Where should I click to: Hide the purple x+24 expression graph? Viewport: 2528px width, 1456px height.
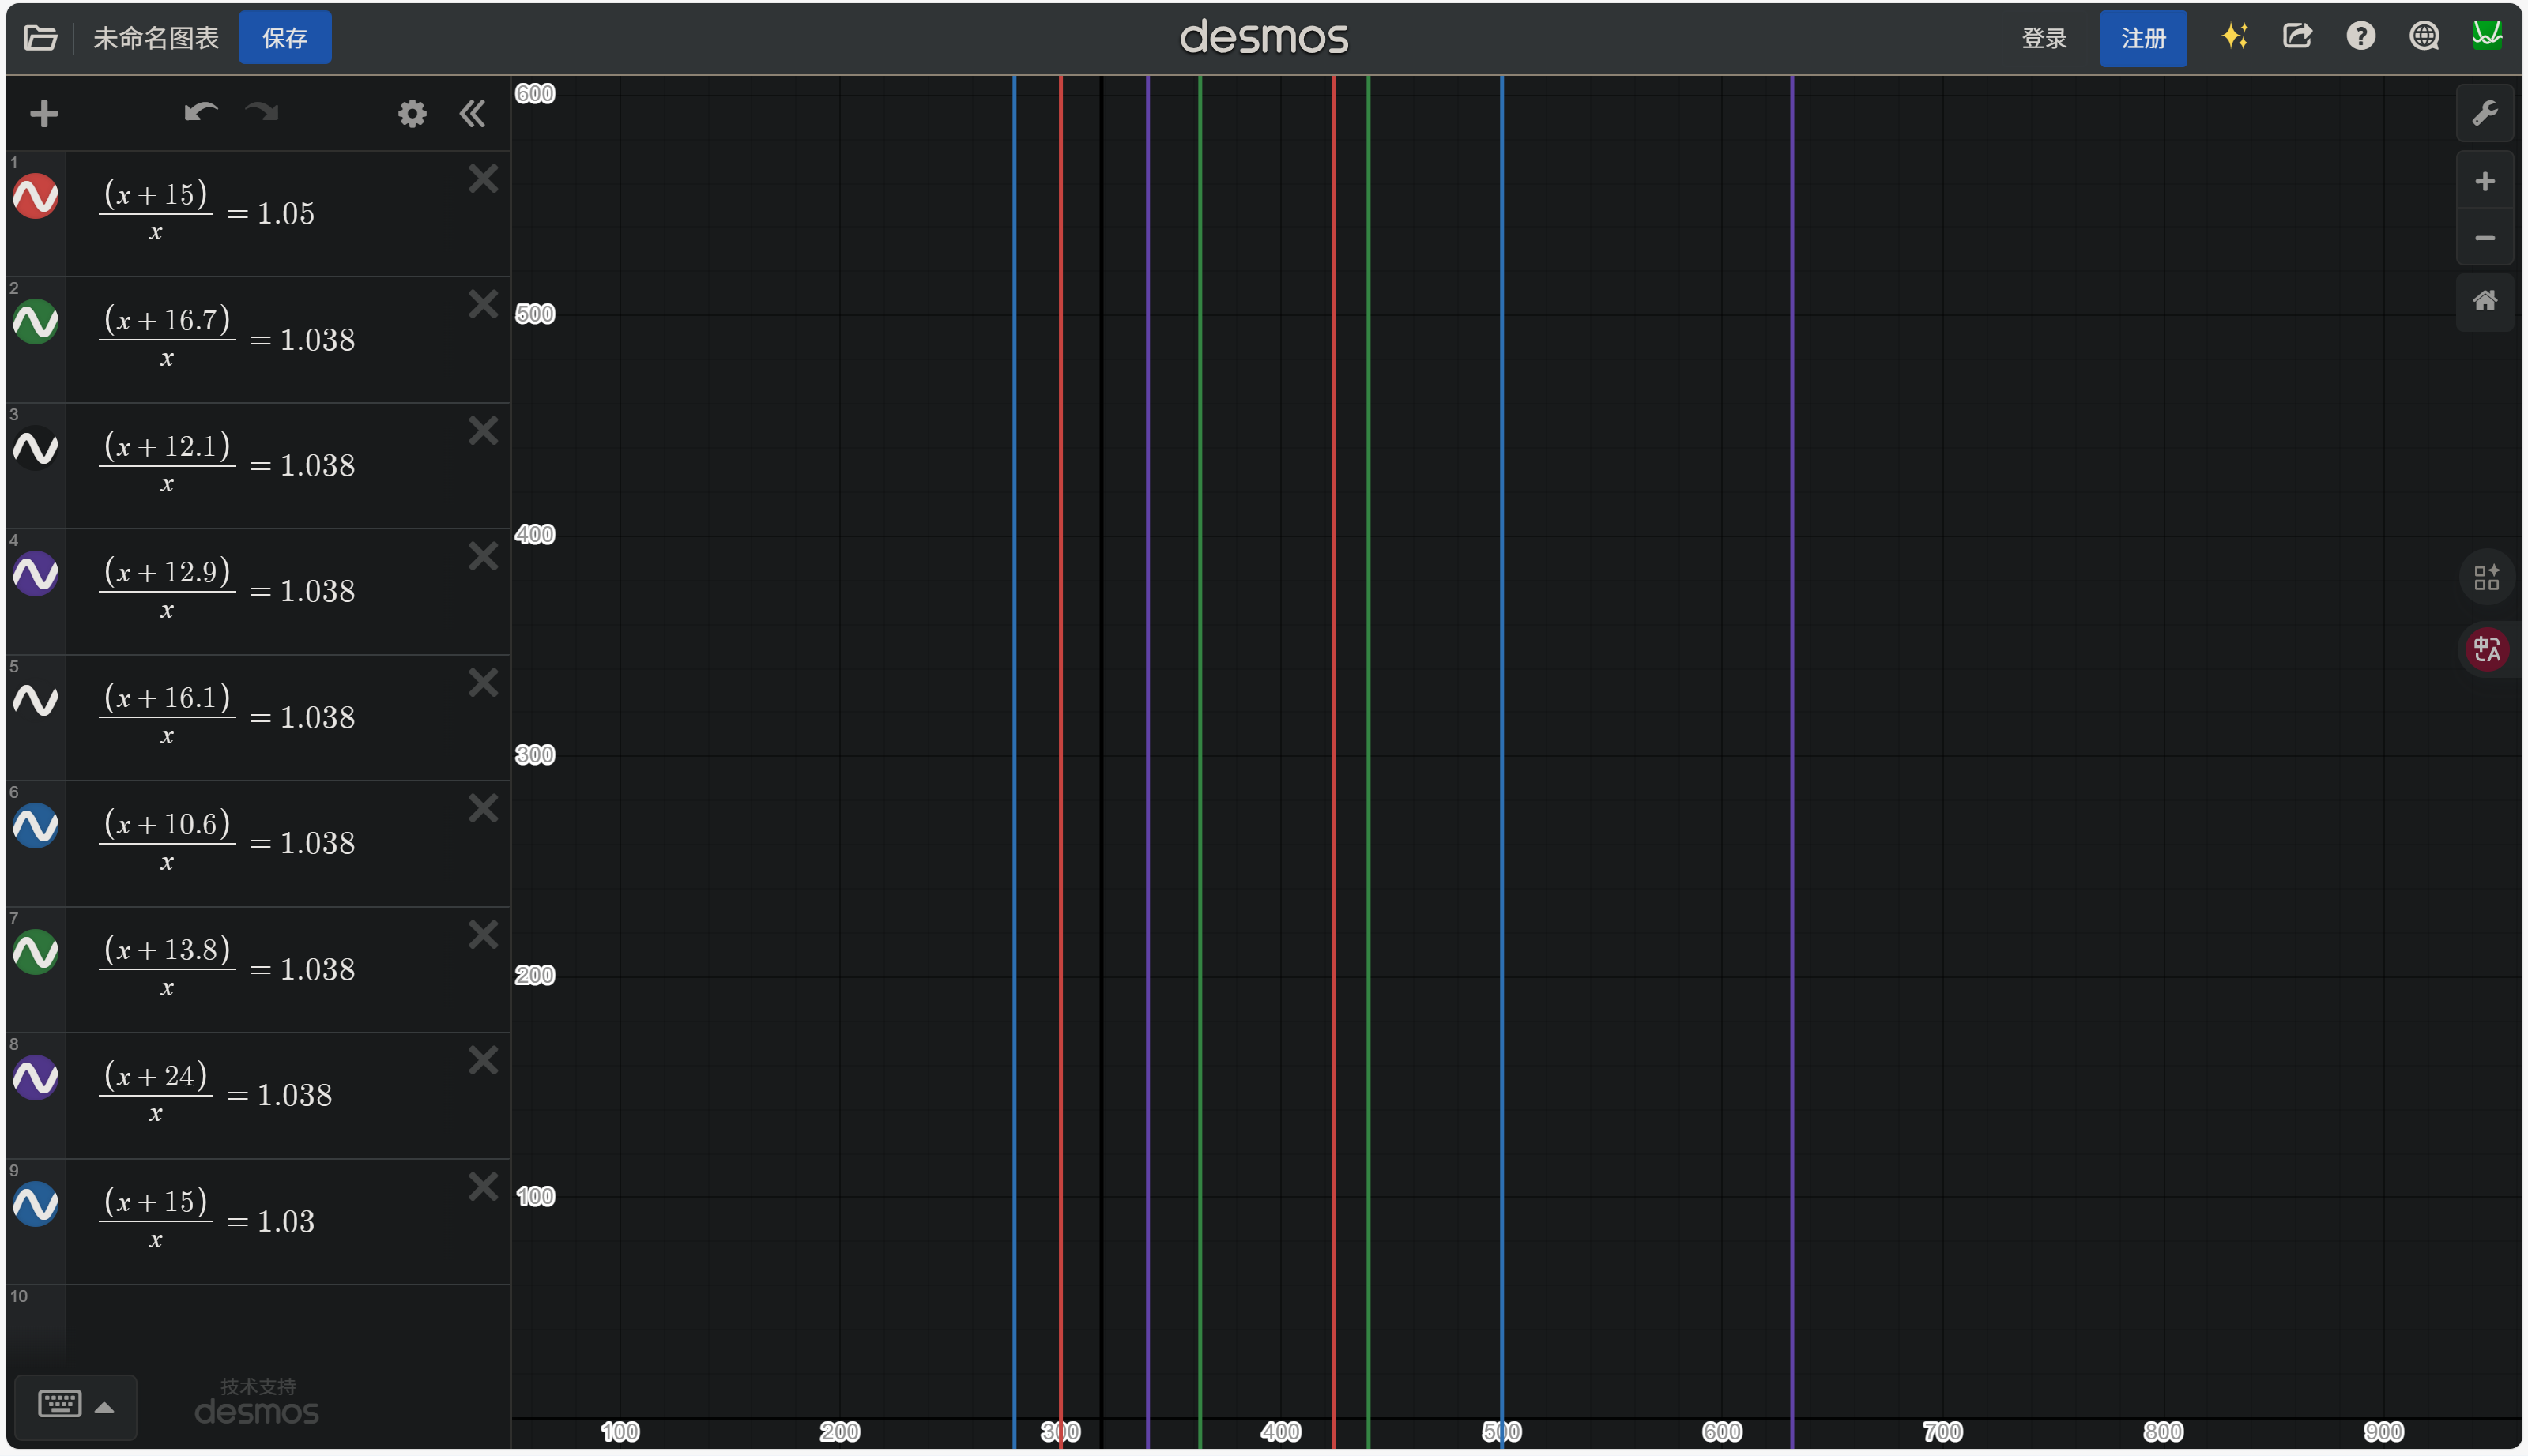[x=35, y=1078]
